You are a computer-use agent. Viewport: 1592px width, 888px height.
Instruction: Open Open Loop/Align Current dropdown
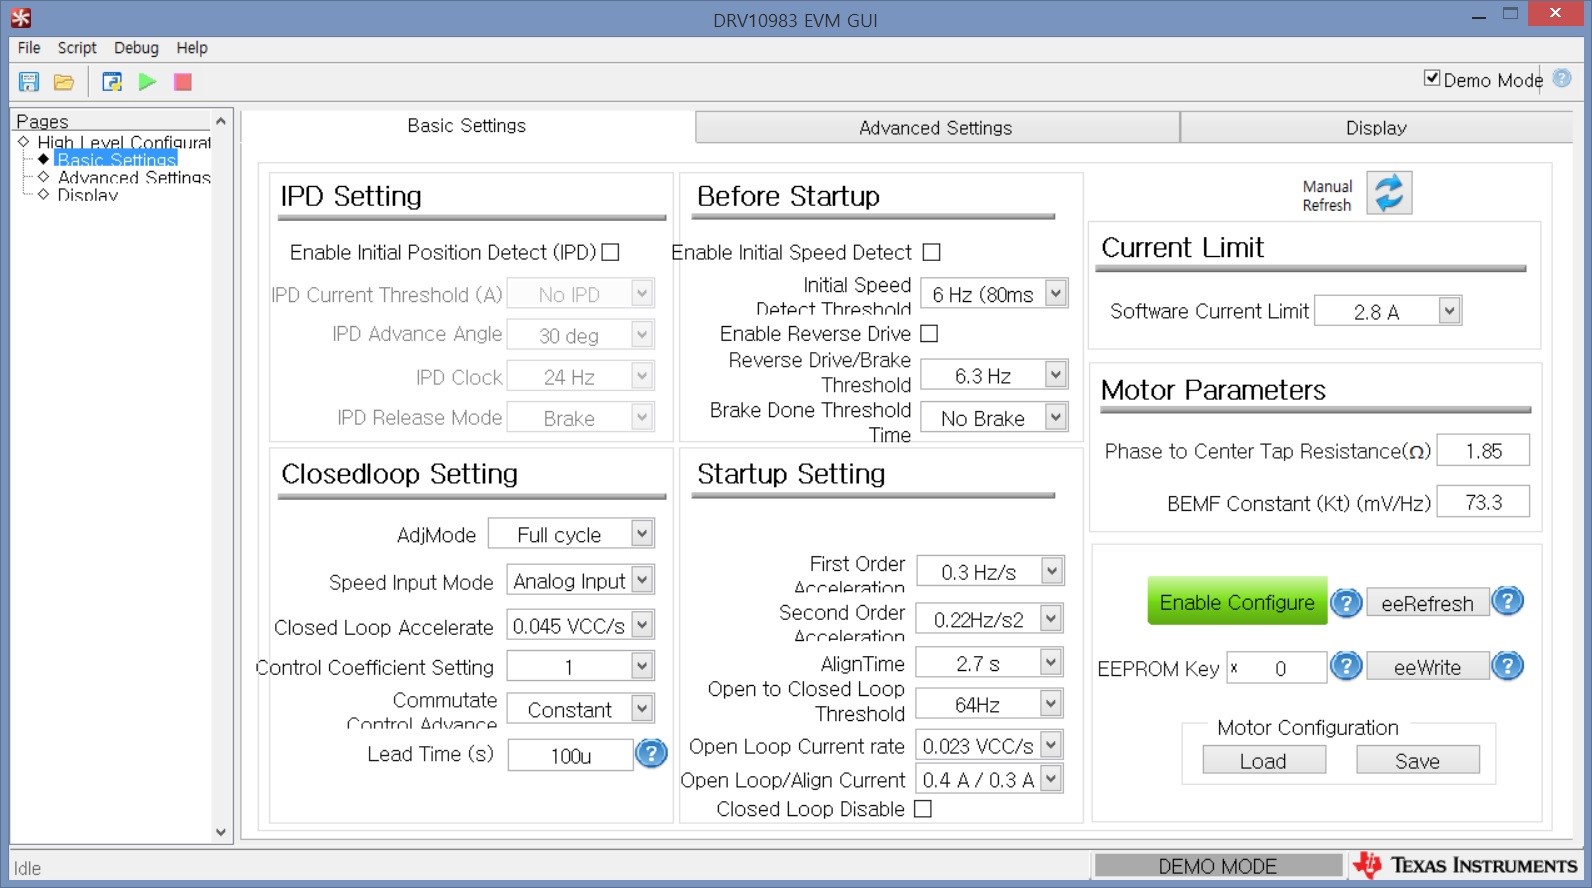point(990,780)
